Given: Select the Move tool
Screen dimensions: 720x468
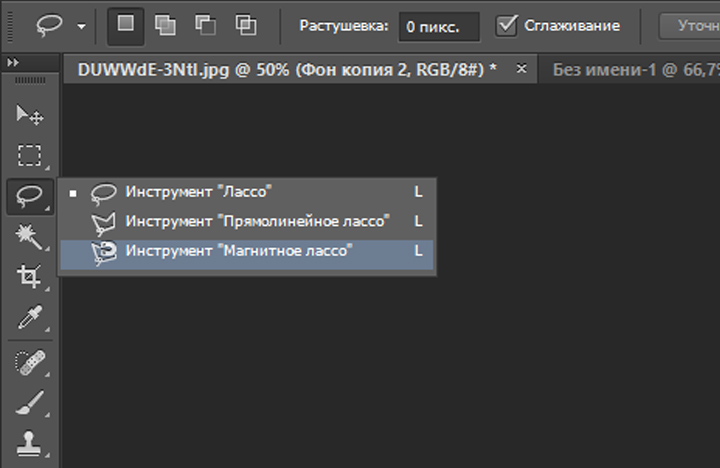Looking at the screenshot, I should (x=30, y=115).
